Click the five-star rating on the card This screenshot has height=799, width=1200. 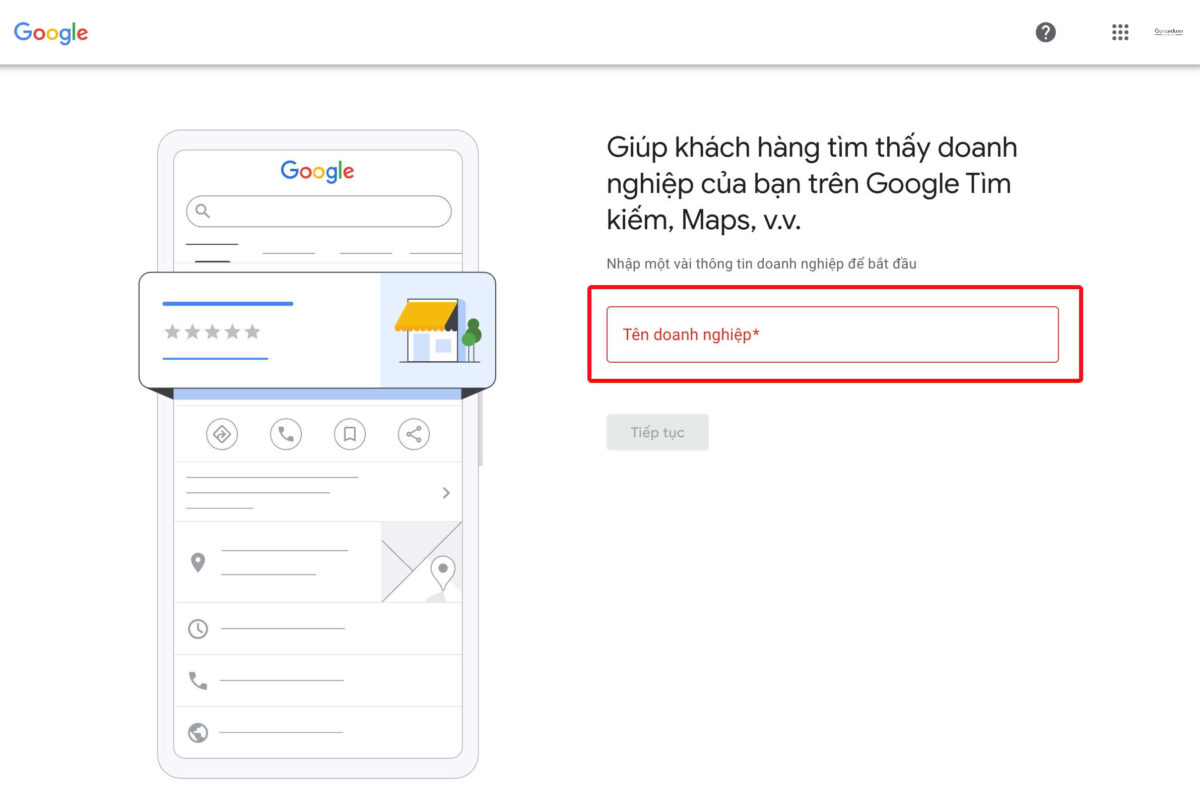(x=212, y=331)
